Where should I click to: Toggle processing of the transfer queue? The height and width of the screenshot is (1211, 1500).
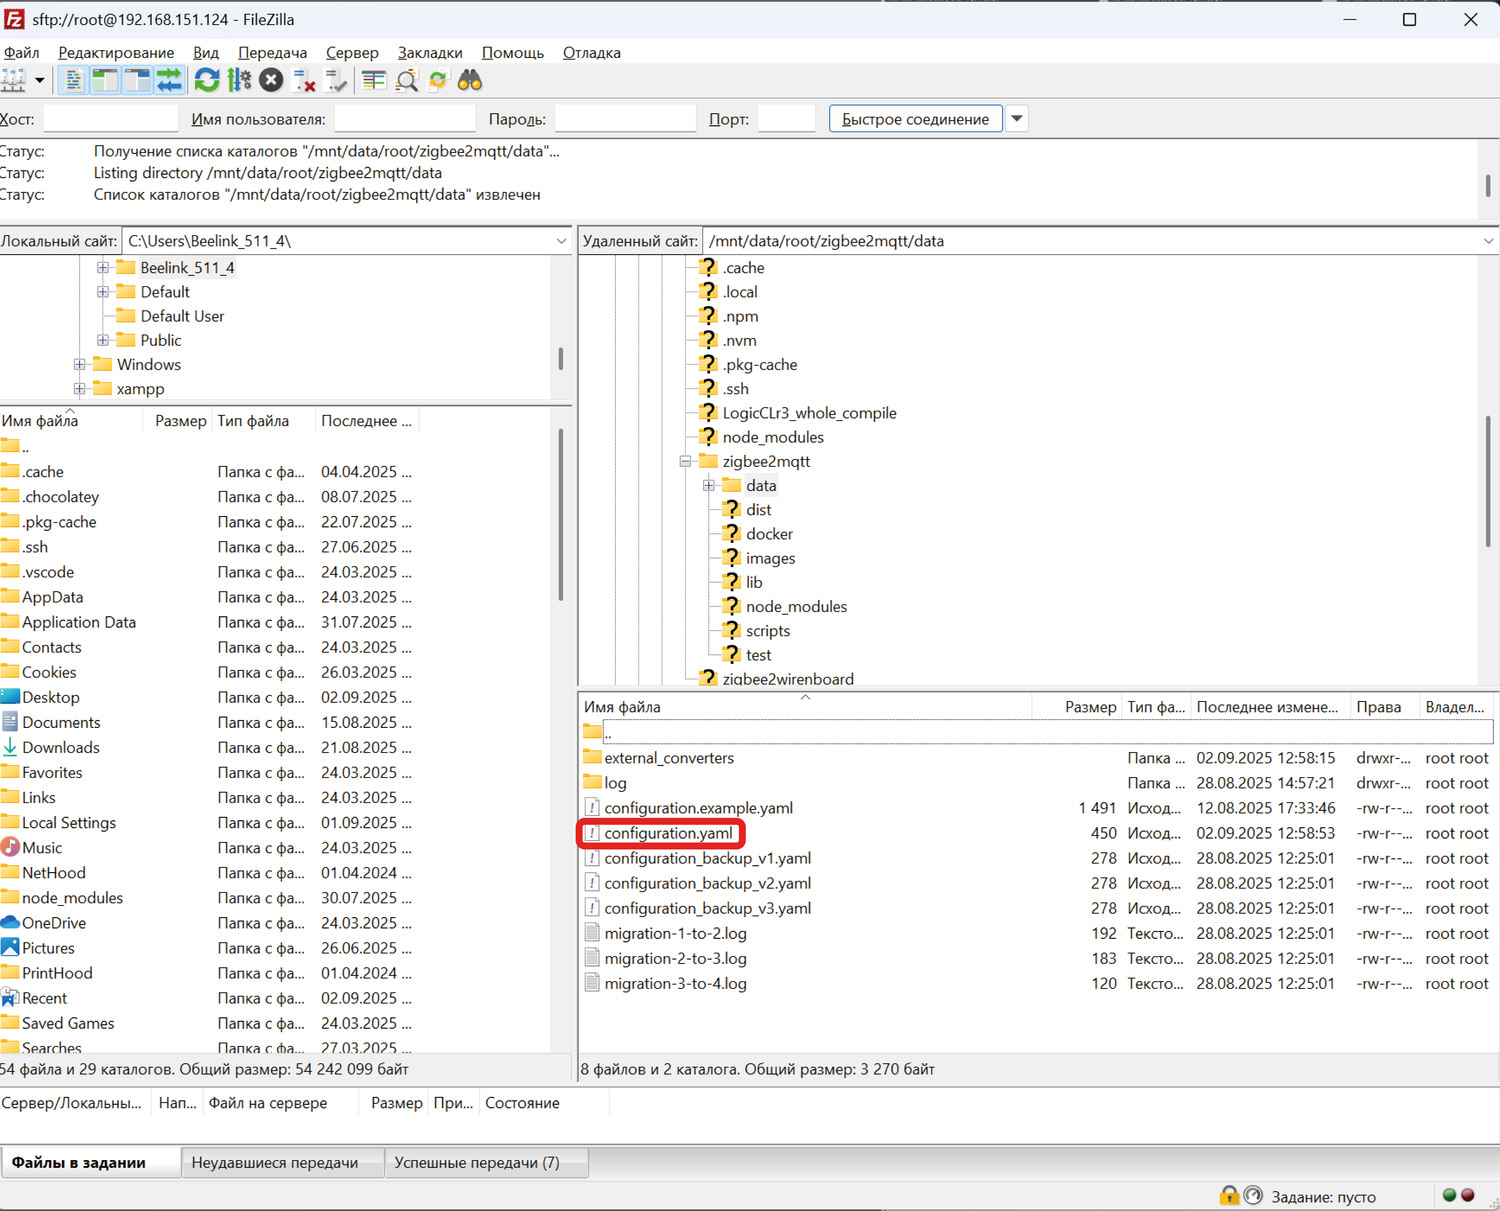tap(240, 81)
